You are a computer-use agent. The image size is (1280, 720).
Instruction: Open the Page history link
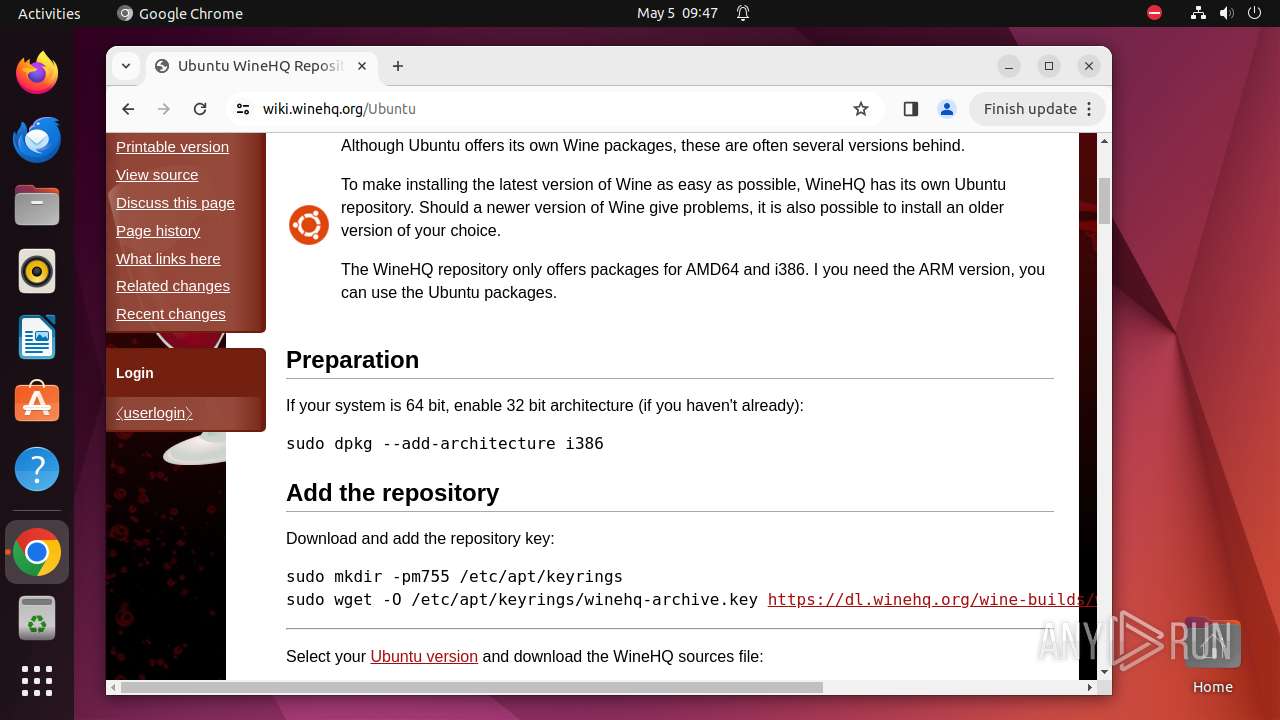coord(158,231)
